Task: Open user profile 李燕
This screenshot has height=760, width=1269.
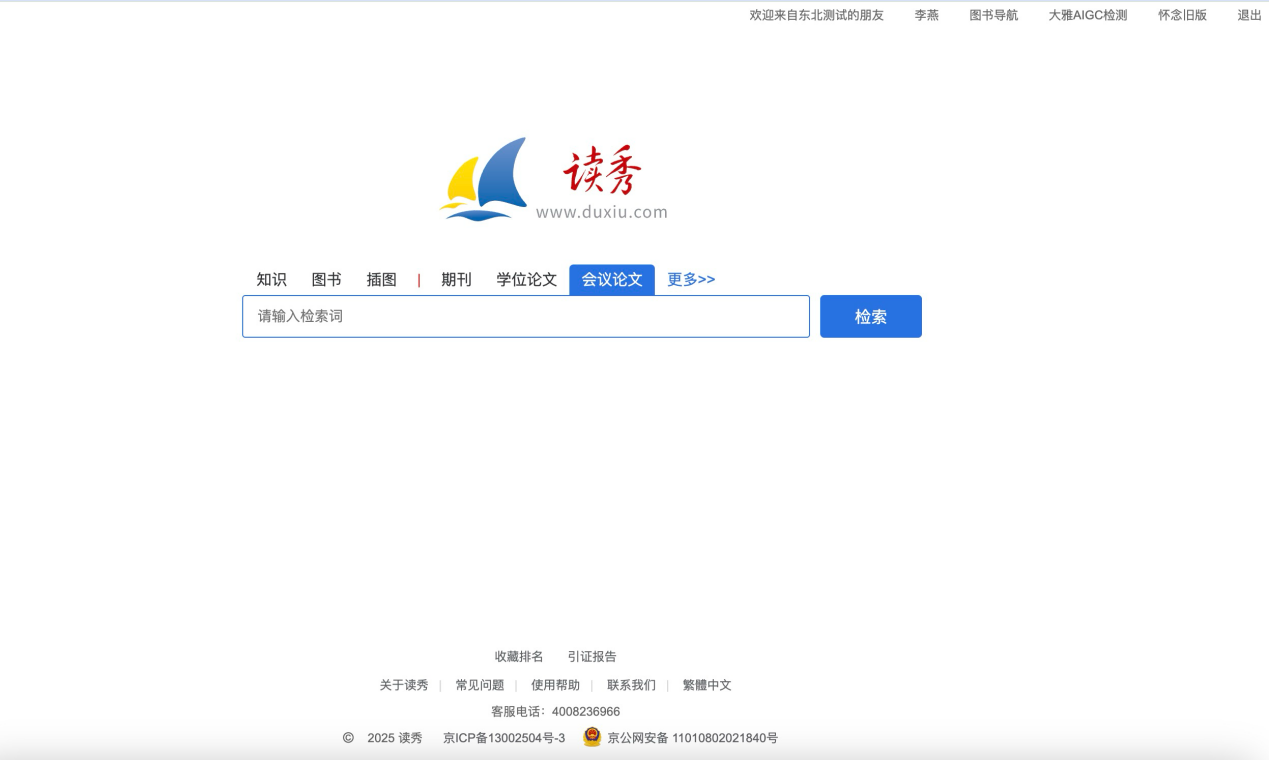Action: pyautogui.click(x=926, y=15)
